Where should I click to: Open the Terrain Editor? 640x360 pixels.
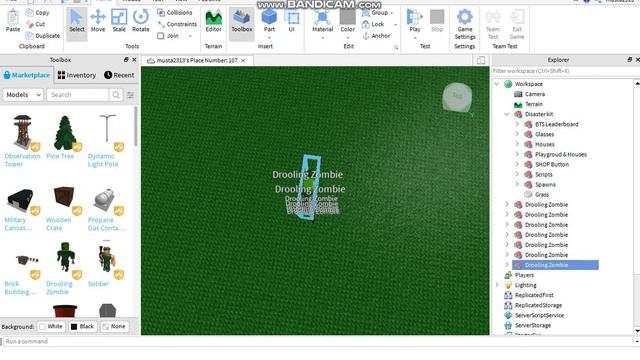213,21
